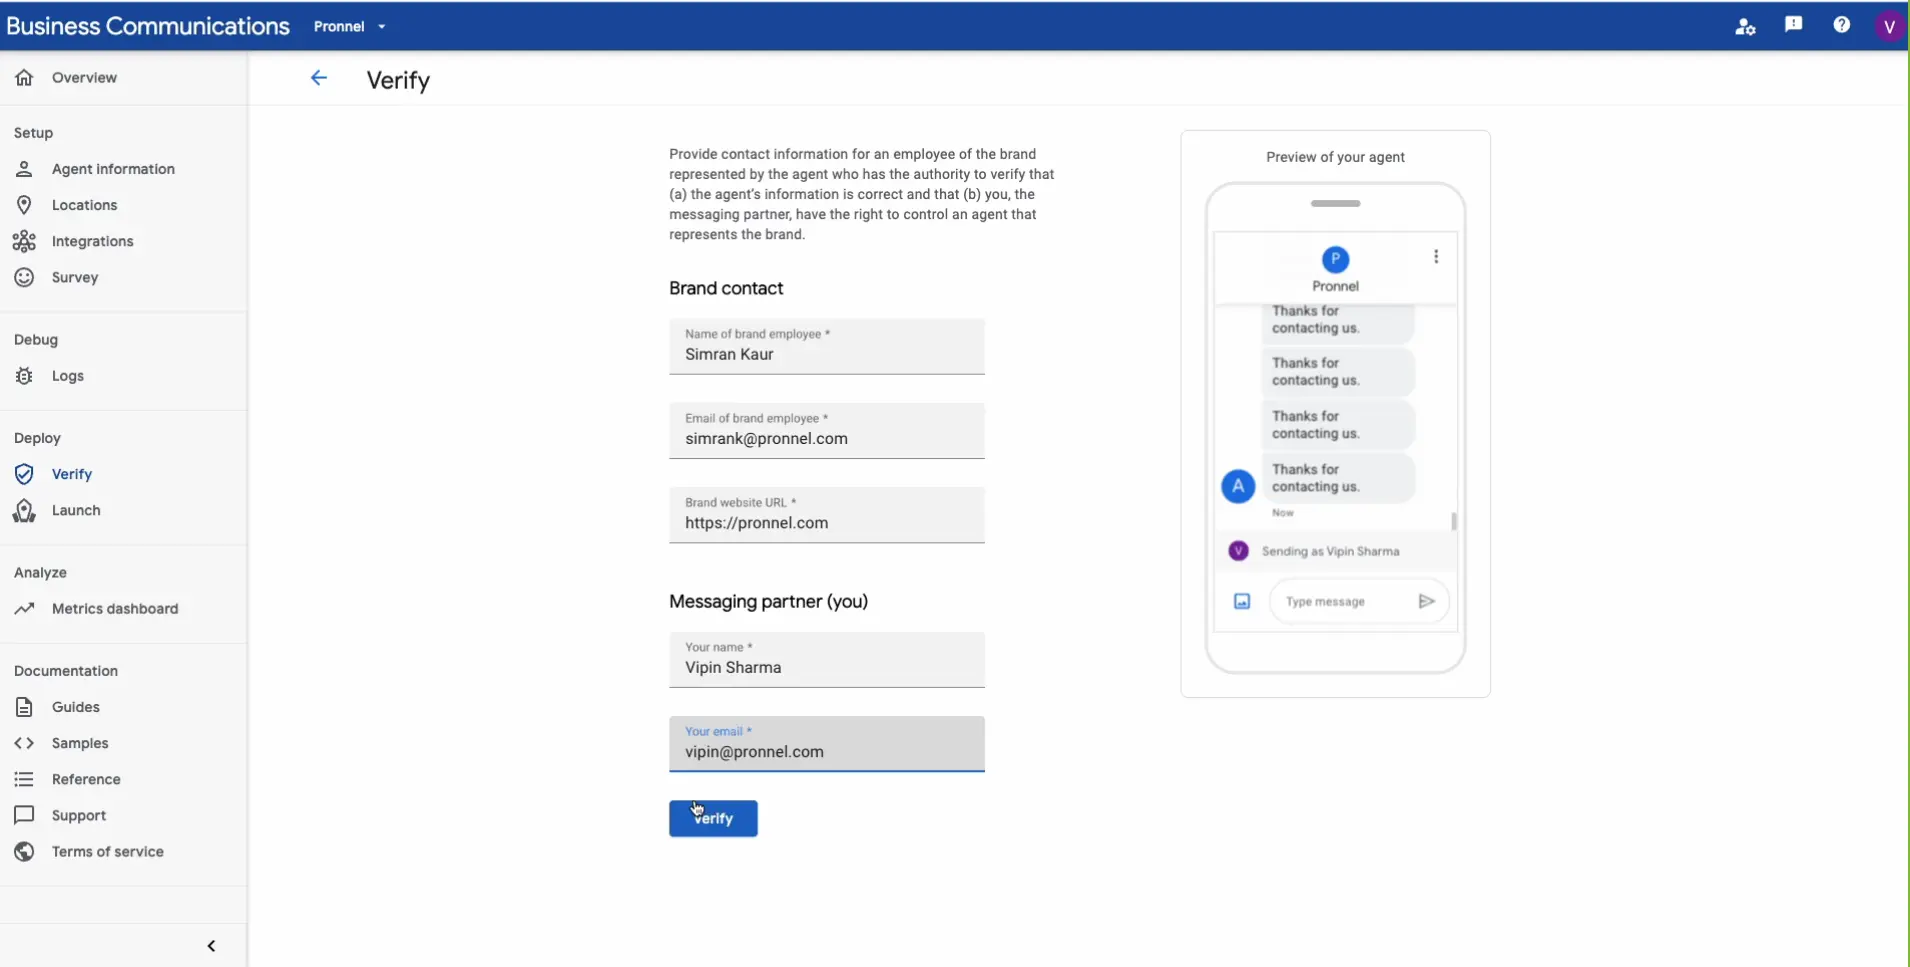Click Business Communications title

[x=148, y=26]
